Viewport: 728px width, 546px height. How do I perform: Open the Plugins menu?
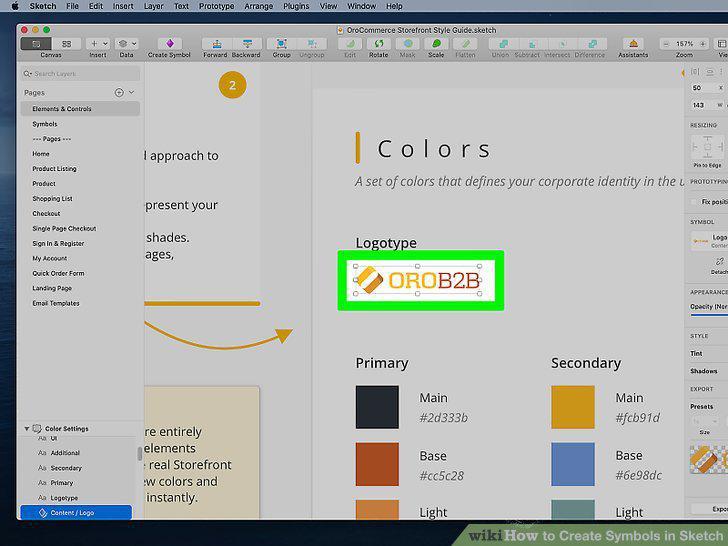click(x=296, y=6)
